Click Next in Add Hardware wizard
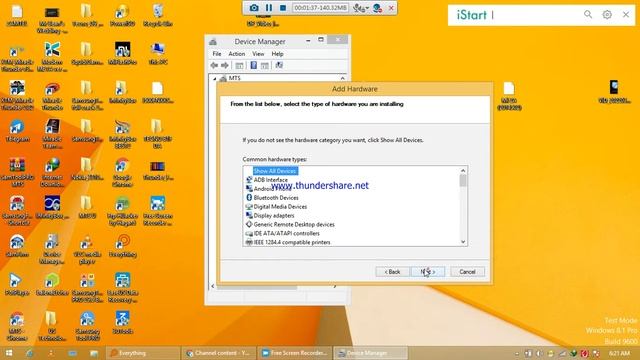640x360 pixels. [x=428, y=272]
